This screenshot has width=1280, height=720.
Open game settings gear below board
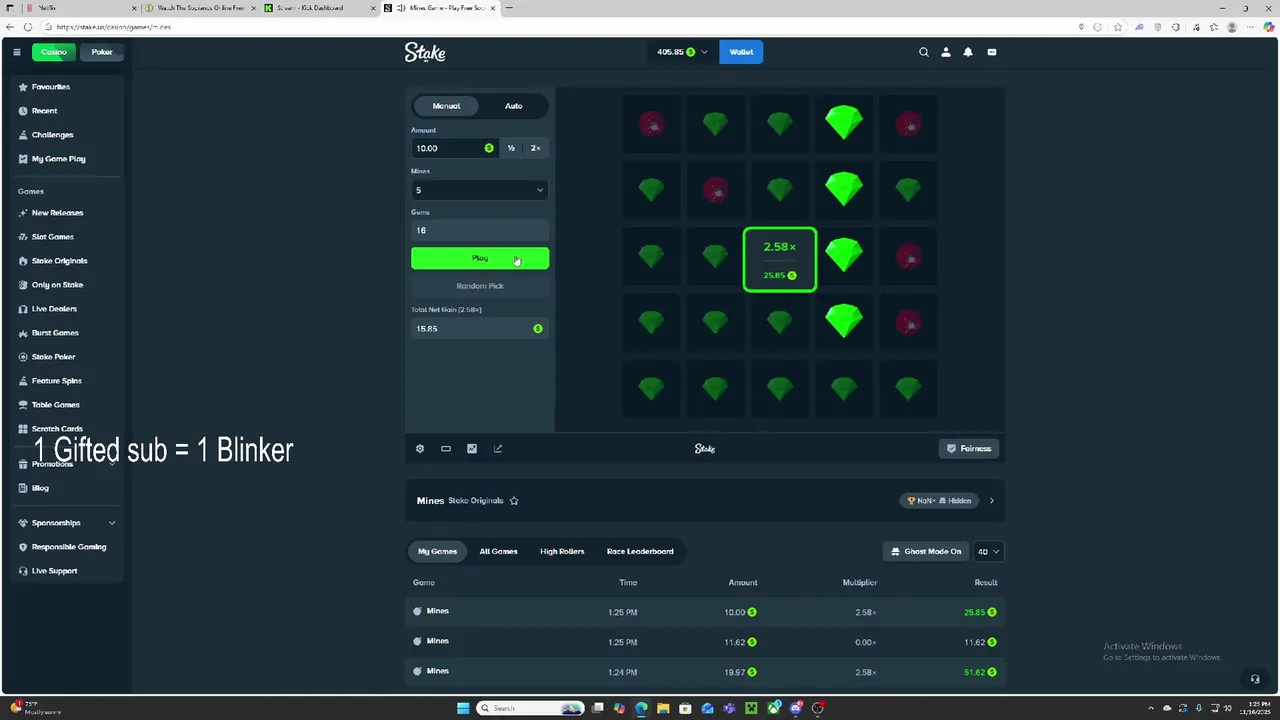click(x=420, y=449)
